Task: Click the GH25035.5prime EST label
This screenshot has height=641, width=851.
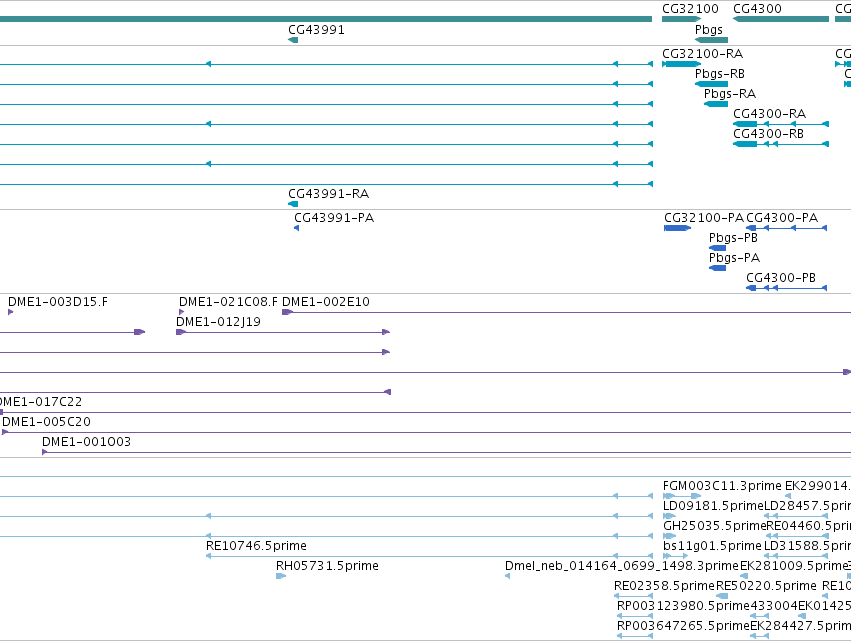Action: point(714,526)
